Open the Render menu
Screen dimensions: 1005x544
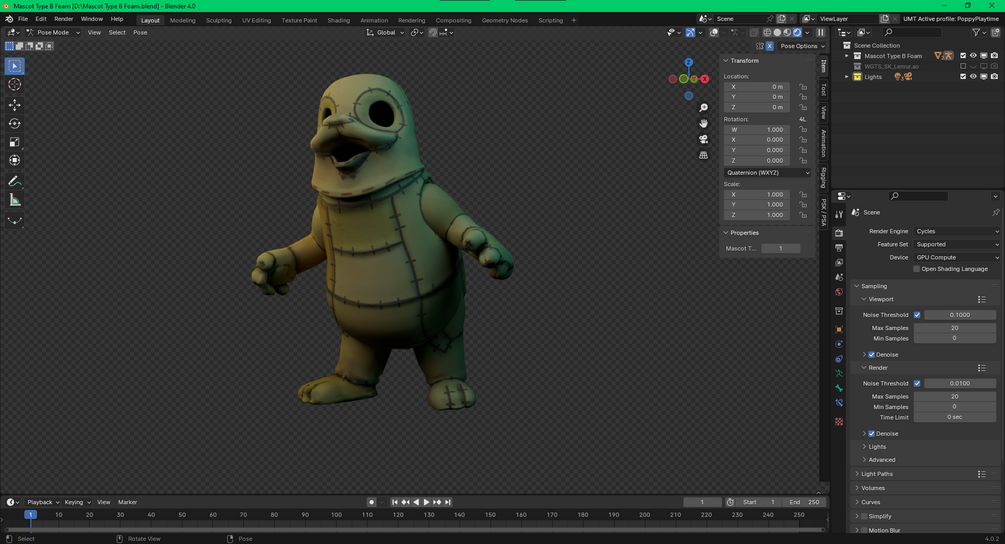63,19
